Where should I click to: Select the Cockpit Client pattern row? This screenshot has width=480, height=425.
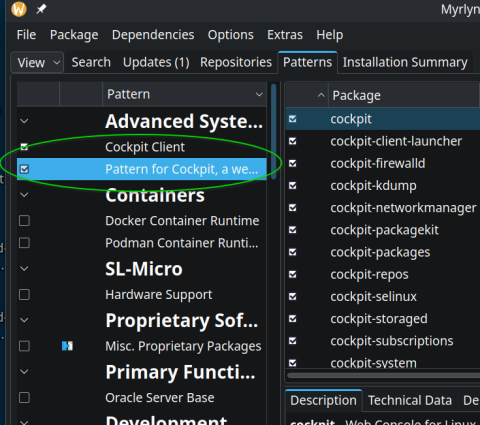point(142,147)
